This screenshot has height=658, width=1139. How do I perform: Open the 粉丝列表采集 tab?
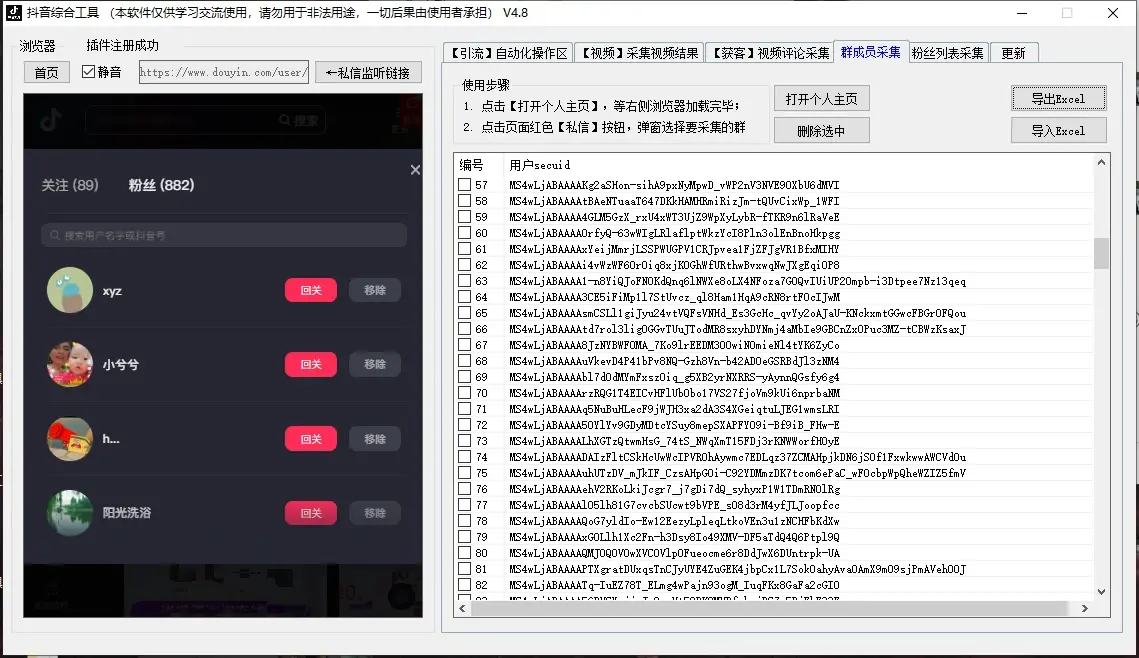947,53
